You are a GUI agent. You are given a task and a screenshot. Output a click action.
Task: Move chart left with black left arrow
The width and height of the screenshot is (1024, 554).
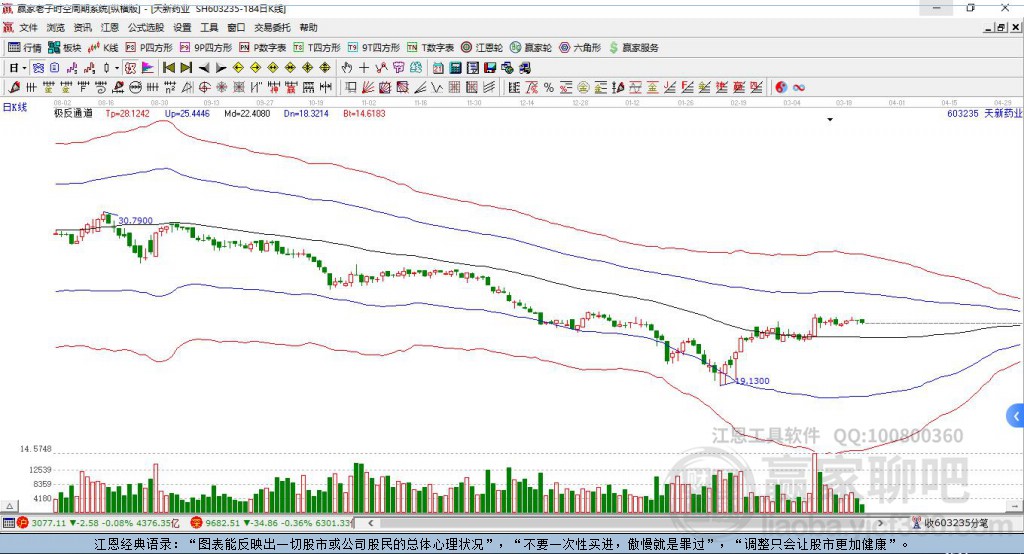point(204,67)
